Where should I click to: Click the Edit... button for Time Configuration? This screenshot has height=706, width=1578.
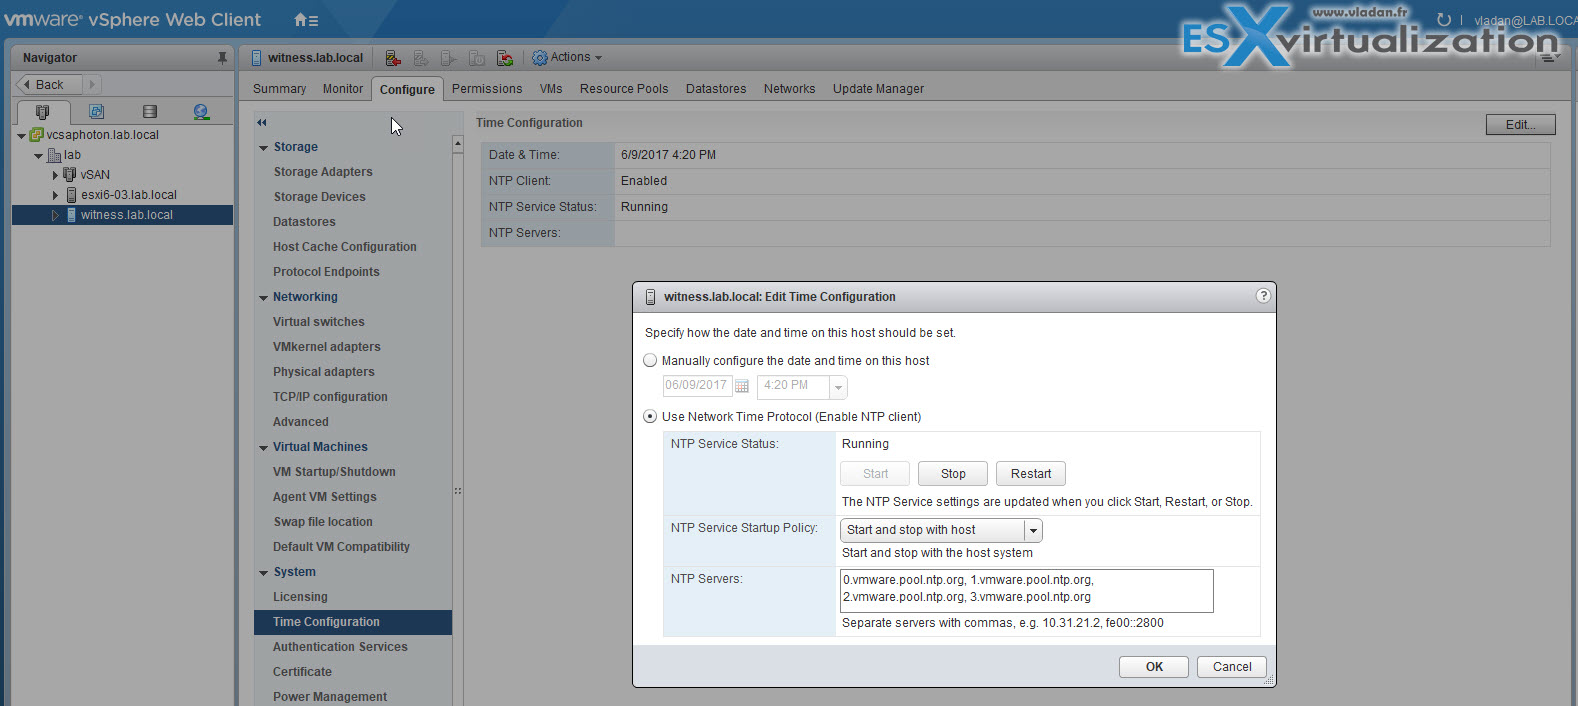coord(1520,125)
